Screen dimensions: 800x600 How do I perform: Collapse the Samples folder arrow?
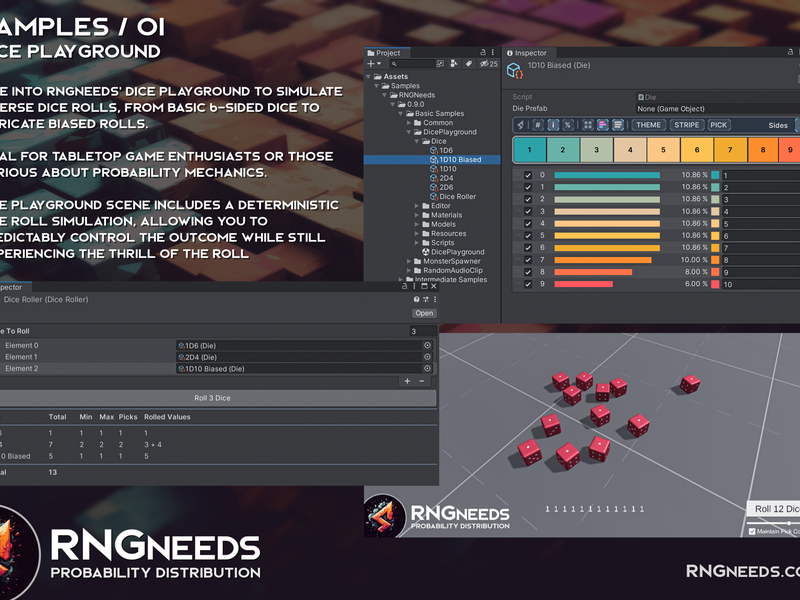point(377,86)
